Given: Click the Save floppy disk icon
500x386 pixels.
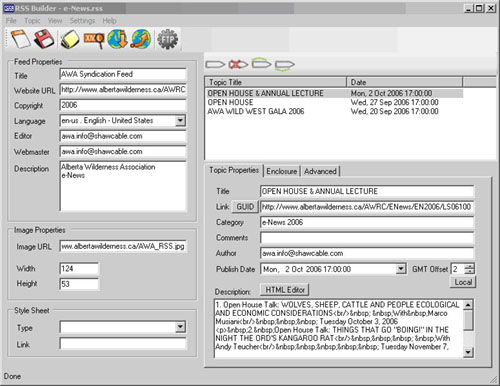Looking at the screenshot, I should coord(44,39).
